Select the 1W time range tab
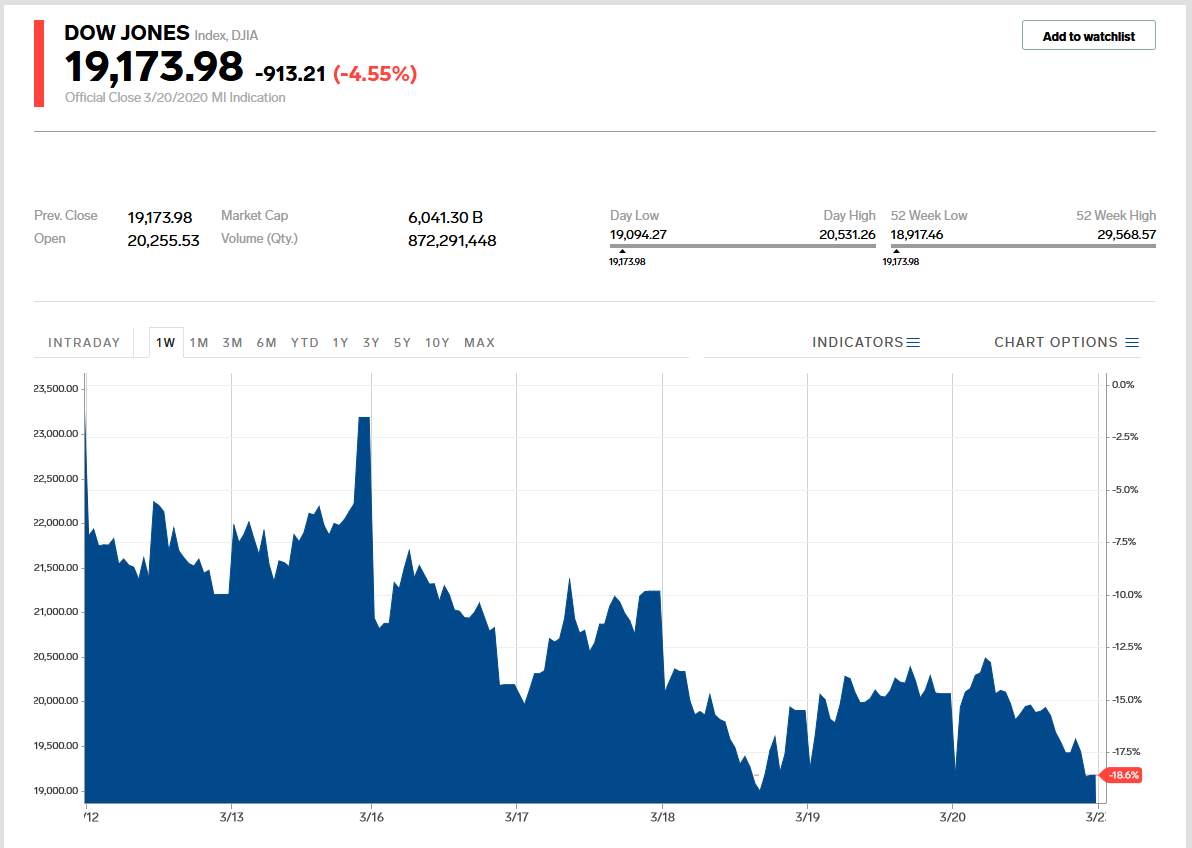 [x=165, y=343]
